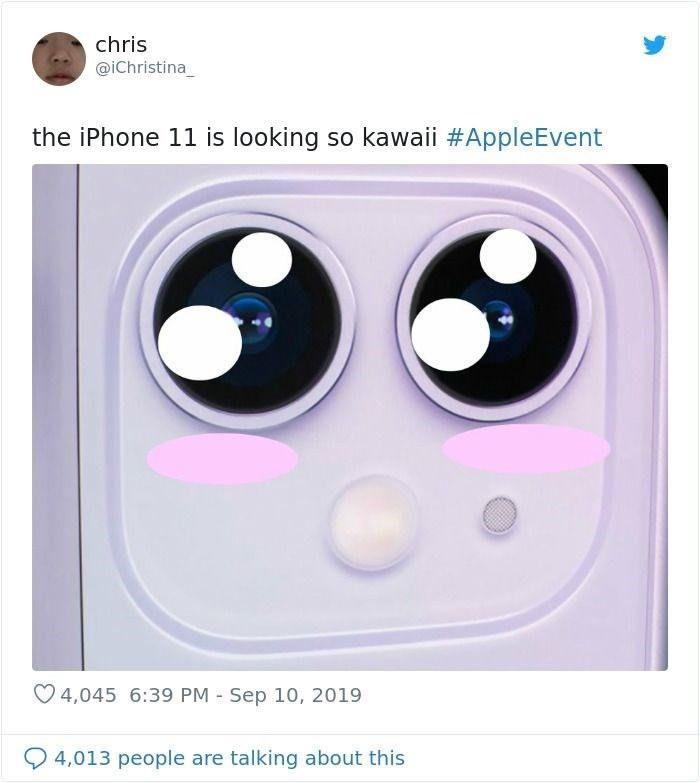Click the left camera lens in photo
The height and width of the screenshot is (783, 700).
[248, 321]
